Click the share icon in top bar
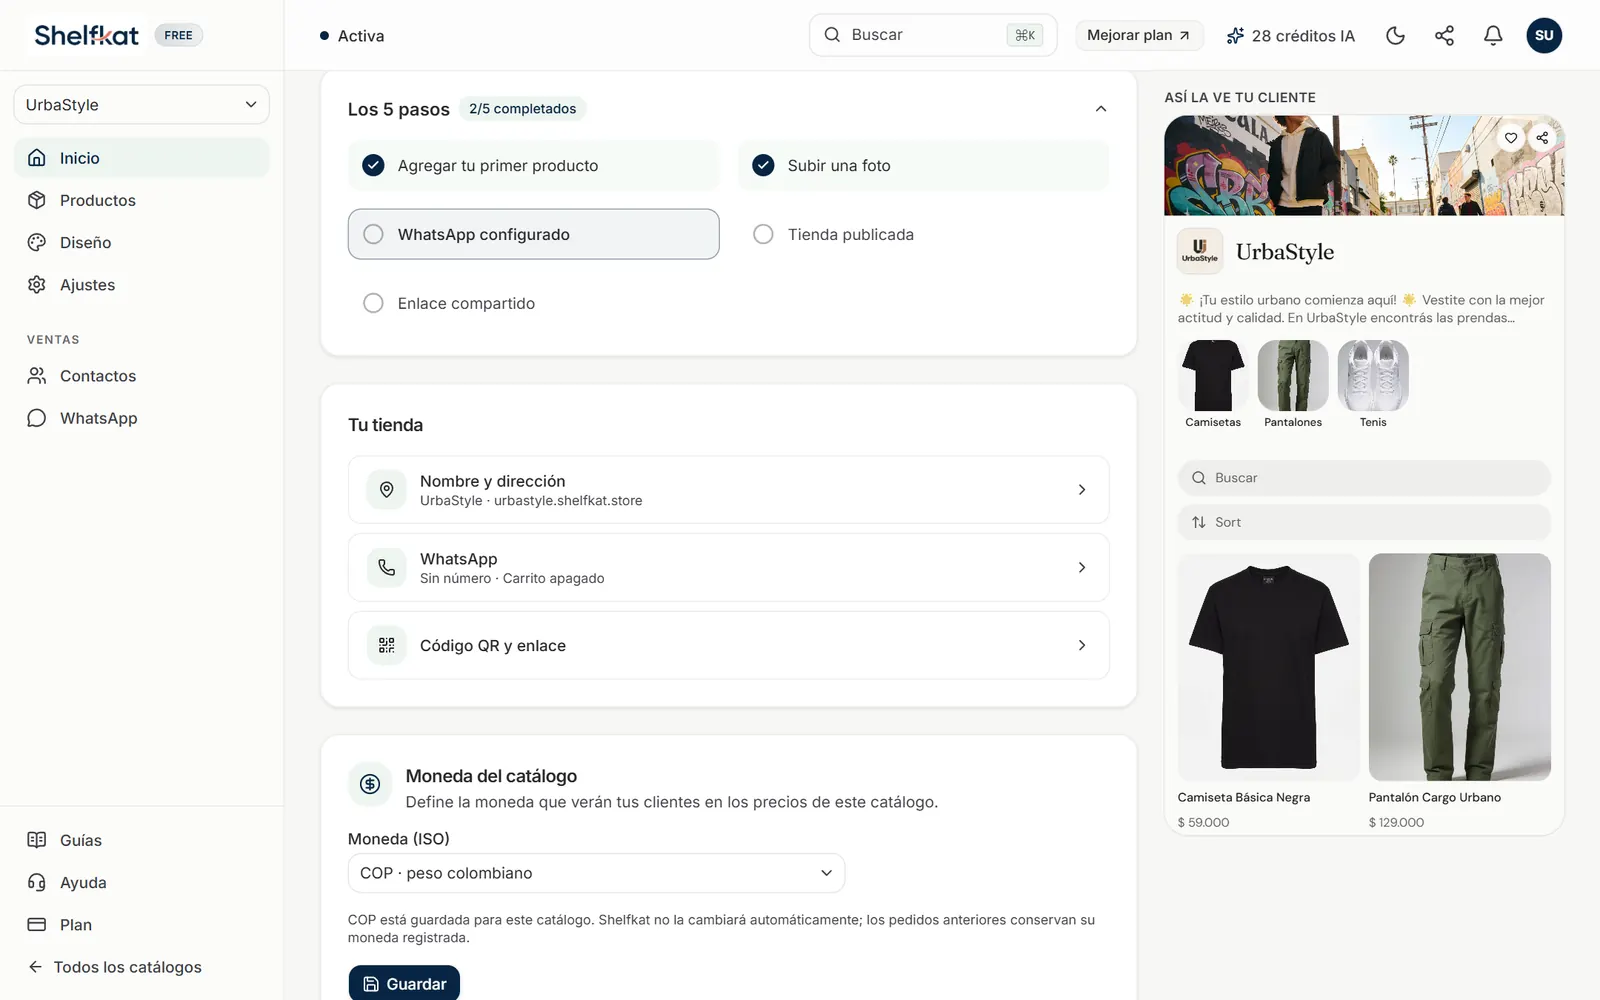The width and height of the screenshot is (1600, 1000). [1444, 36]
